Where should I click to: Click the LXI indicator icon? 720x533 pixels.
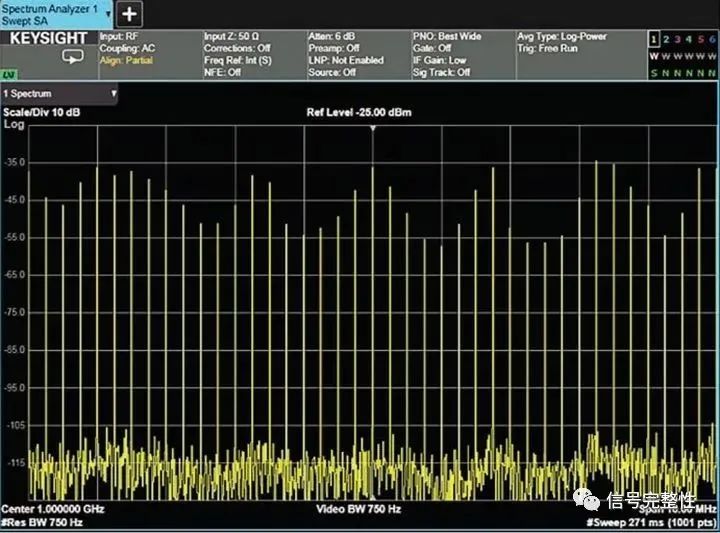tap(8, 74)
